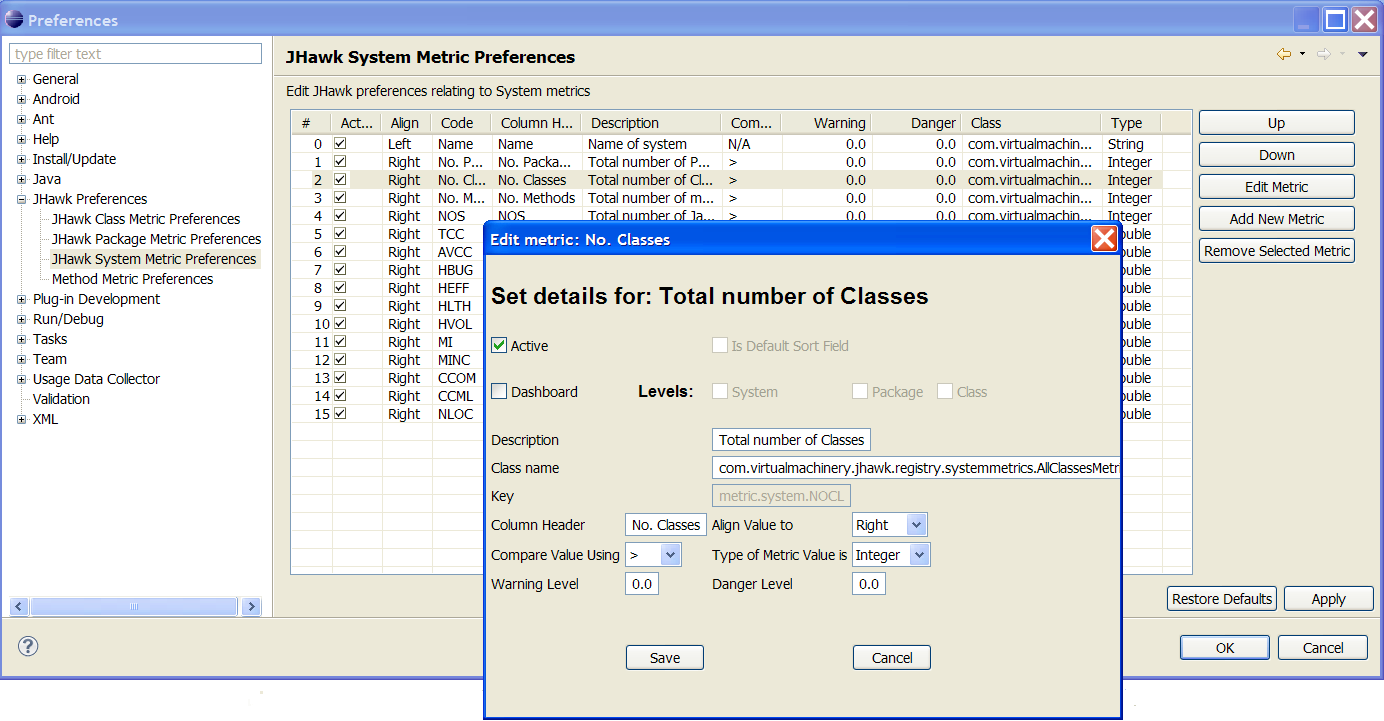1384x721 pixels.
Task: Click Remove Selected Metric button
Action: [1276, 251]
